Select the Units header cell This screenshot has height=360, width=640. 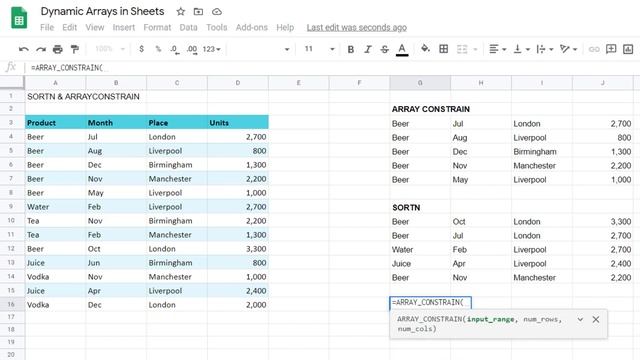[x=238, y=122]
